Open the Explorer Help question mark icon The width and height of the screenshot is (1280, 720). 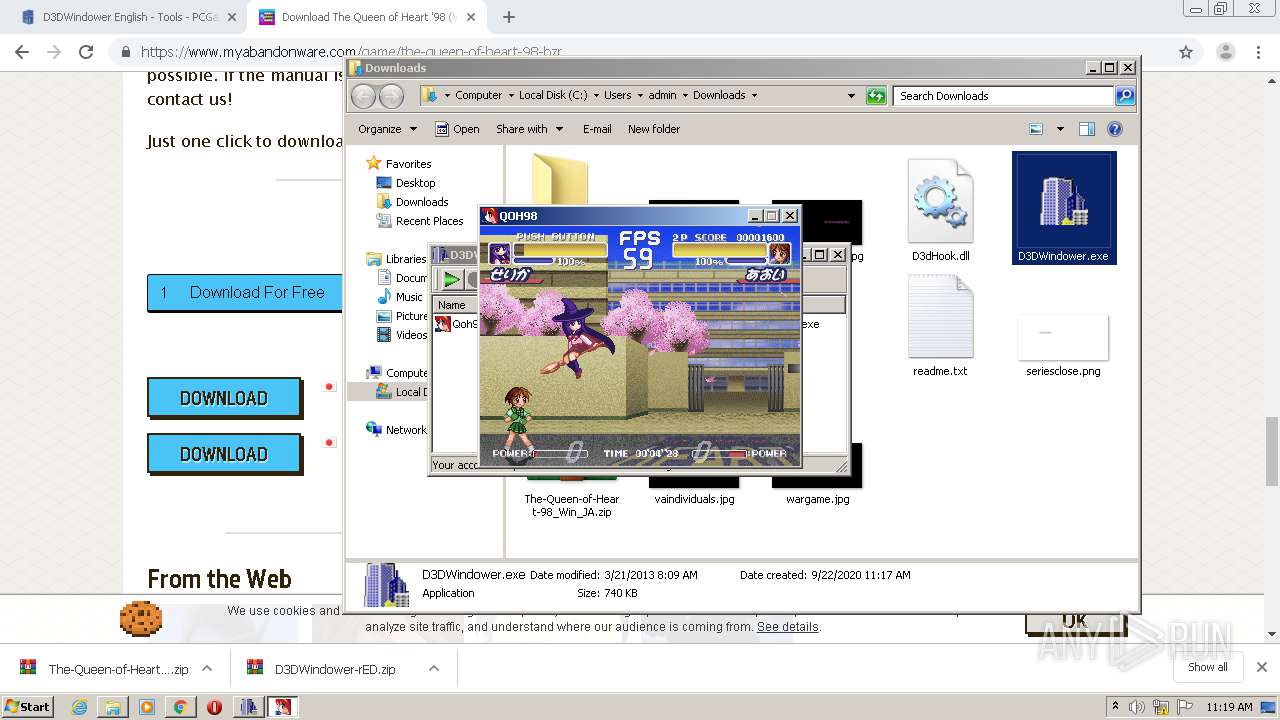(1115, 129)
